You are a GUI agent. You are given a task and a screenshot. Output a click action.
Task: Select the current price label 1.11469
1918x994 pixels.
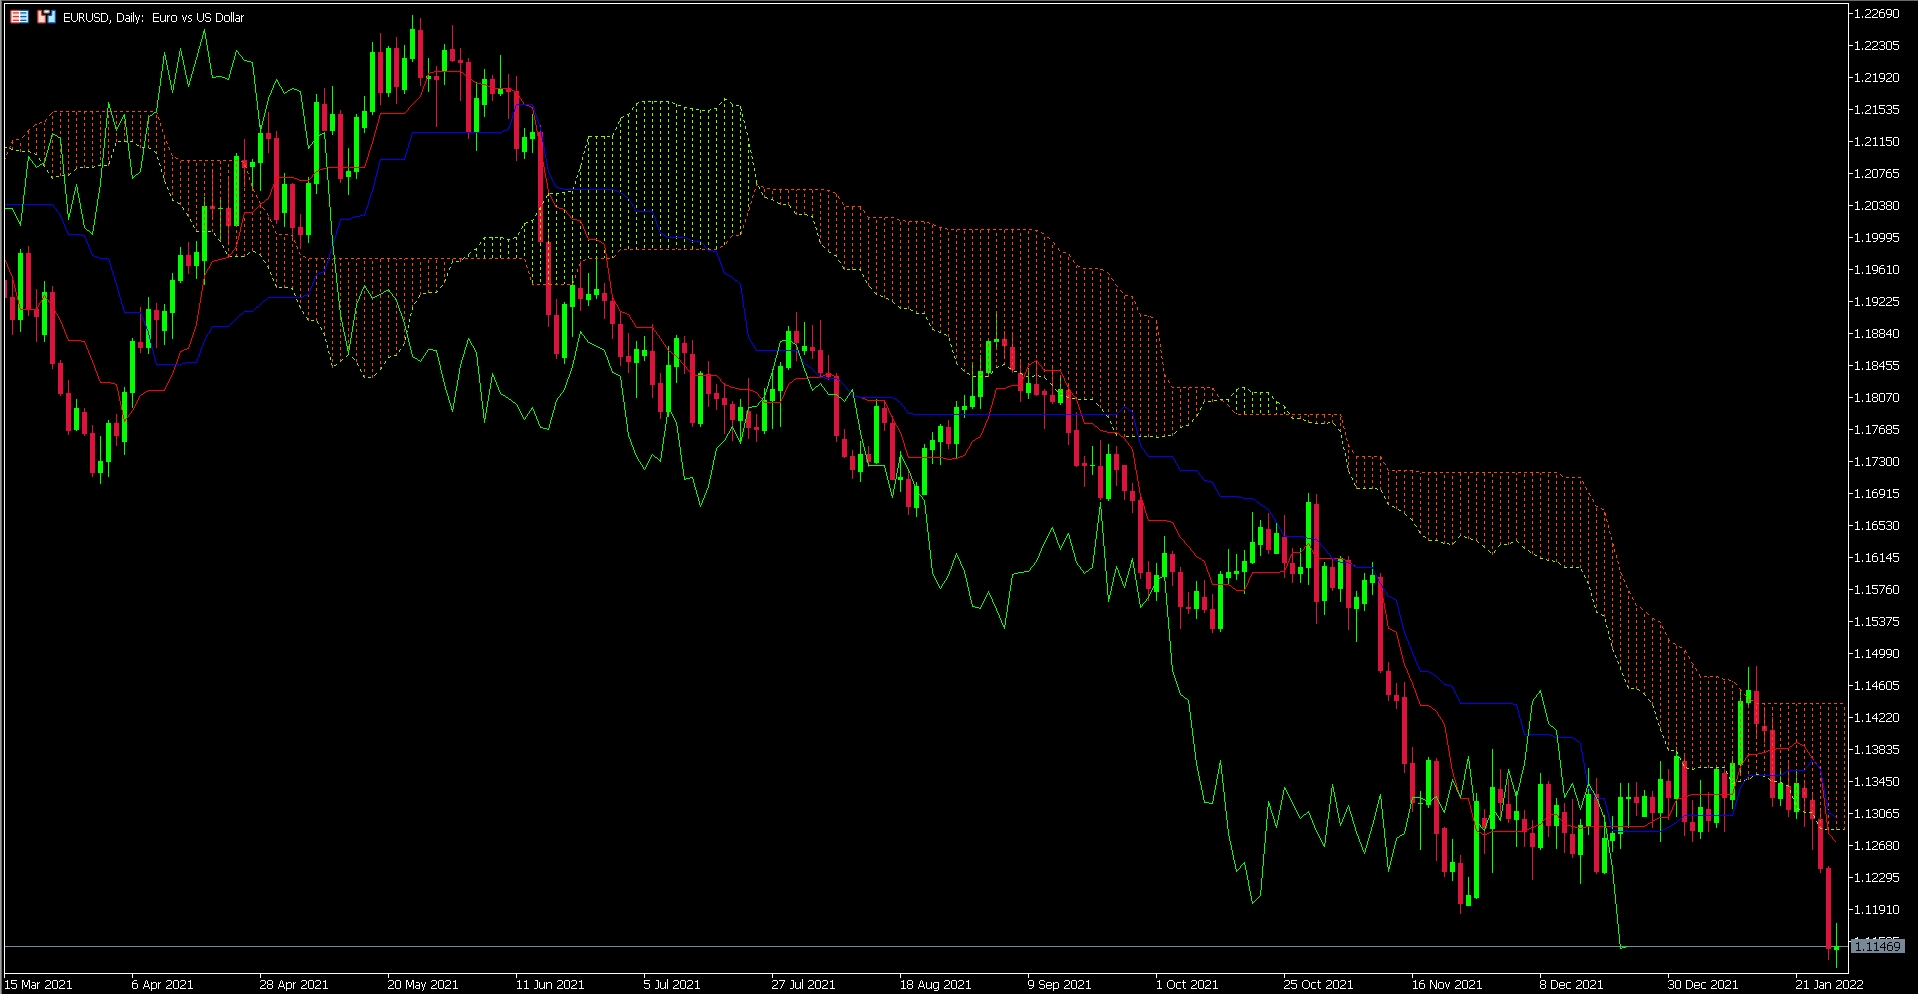coord(1877,946)
